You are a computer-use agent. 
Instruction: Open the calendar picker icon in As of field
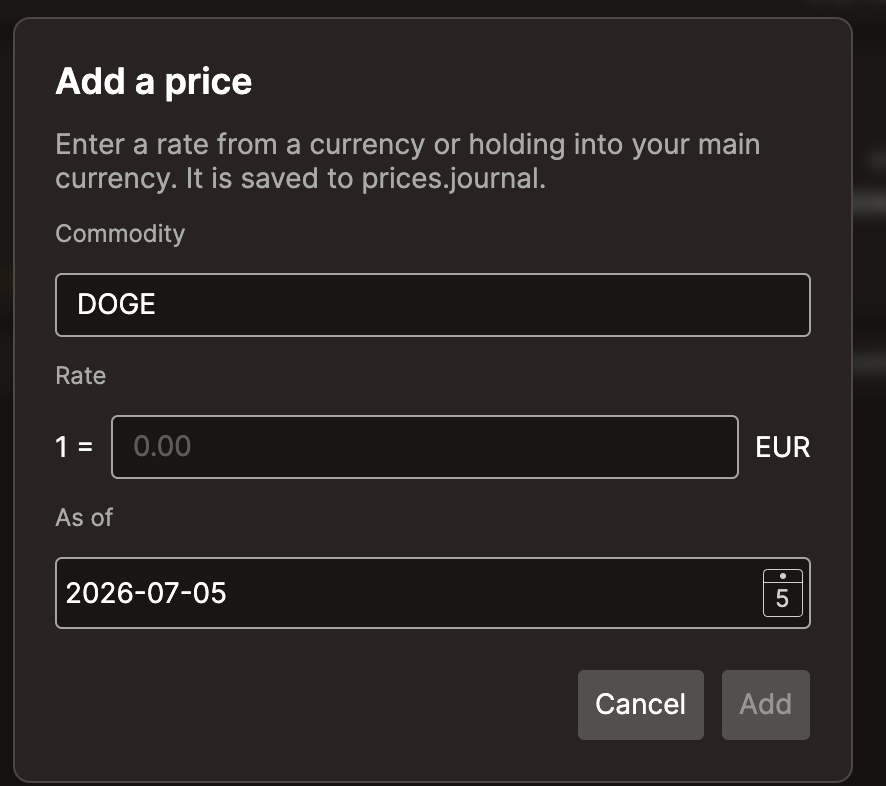[783, 593]
